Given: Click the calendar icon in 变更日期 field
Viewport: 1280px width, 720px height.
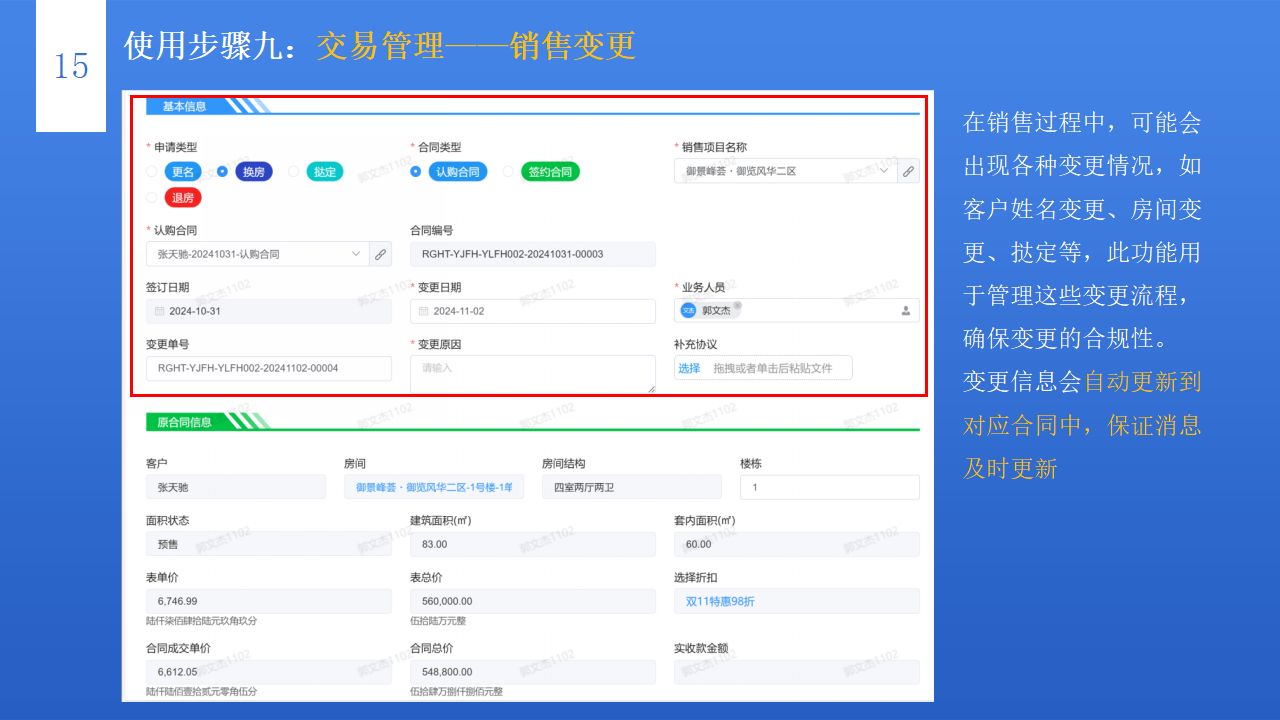Looking at the screenshot, I should pos(425,311).
